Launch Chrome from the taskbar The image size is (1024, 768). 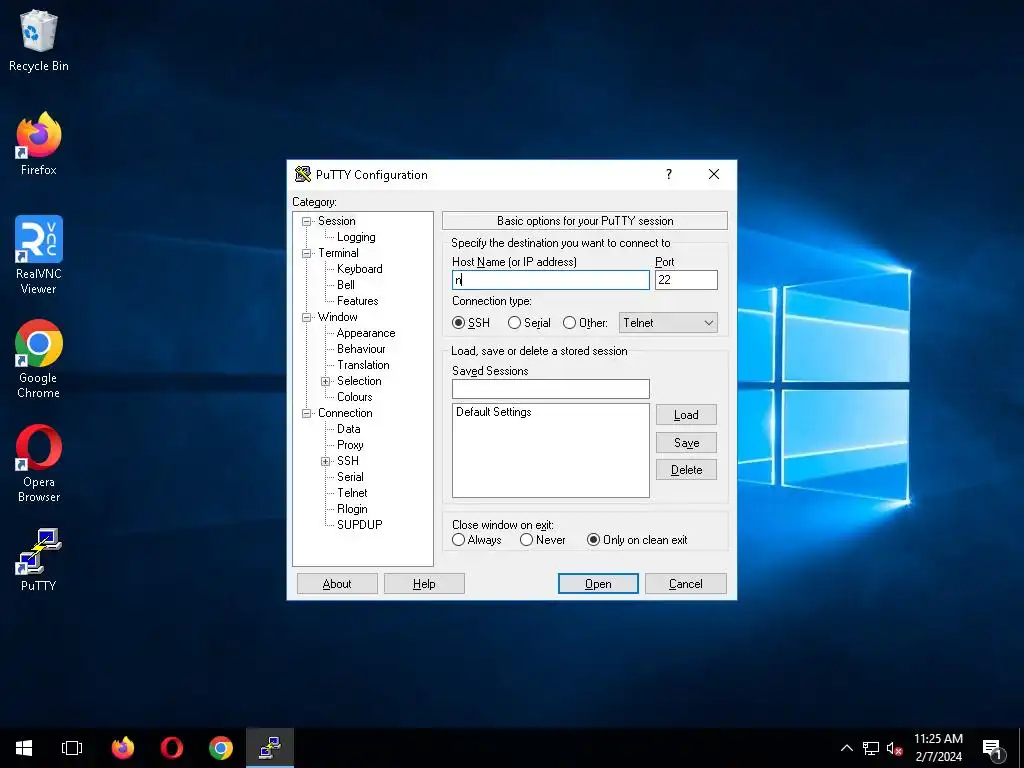tap(221, 748)
